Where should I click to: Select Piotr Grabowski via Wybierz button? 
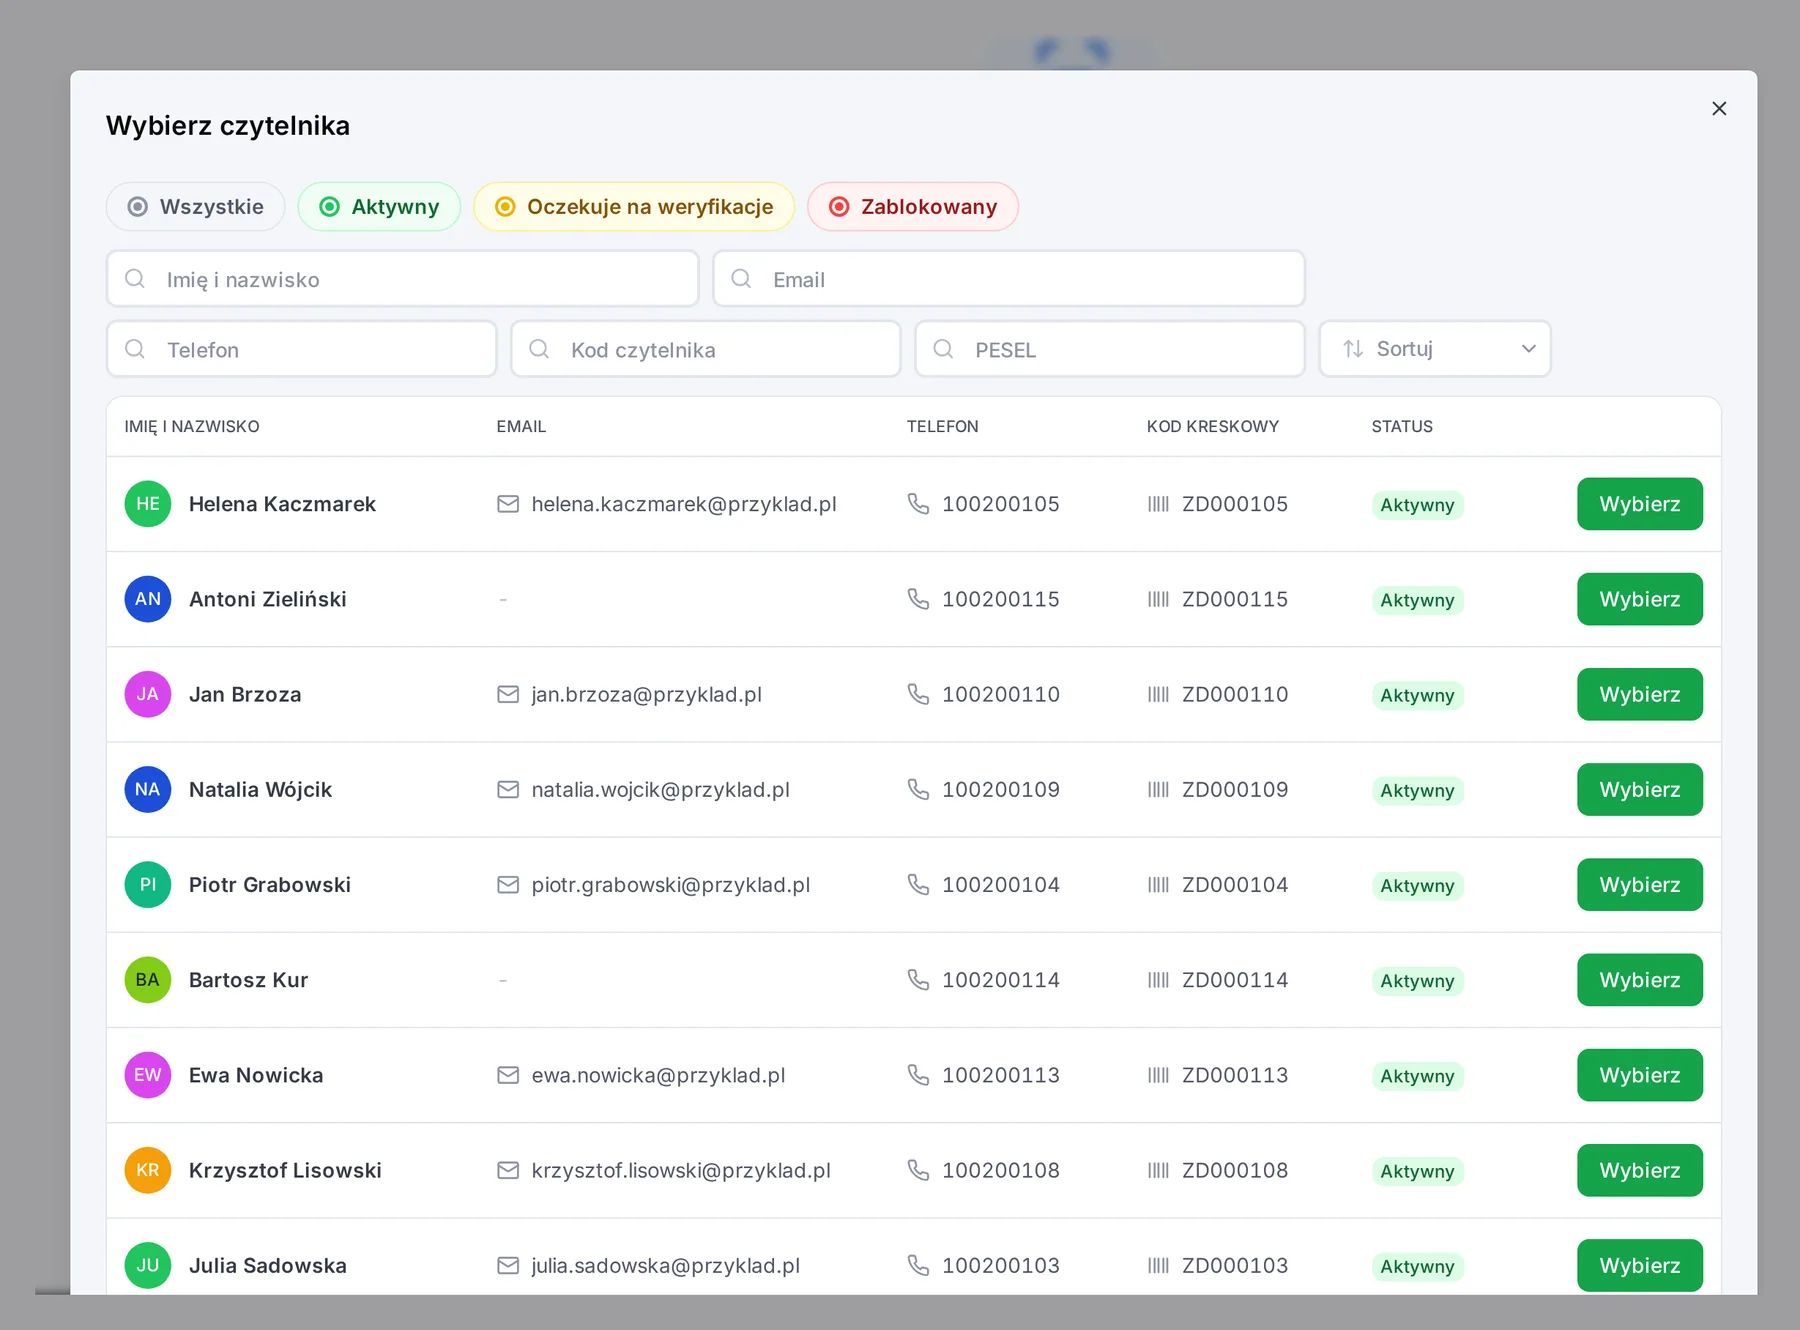coord(1640,885)
